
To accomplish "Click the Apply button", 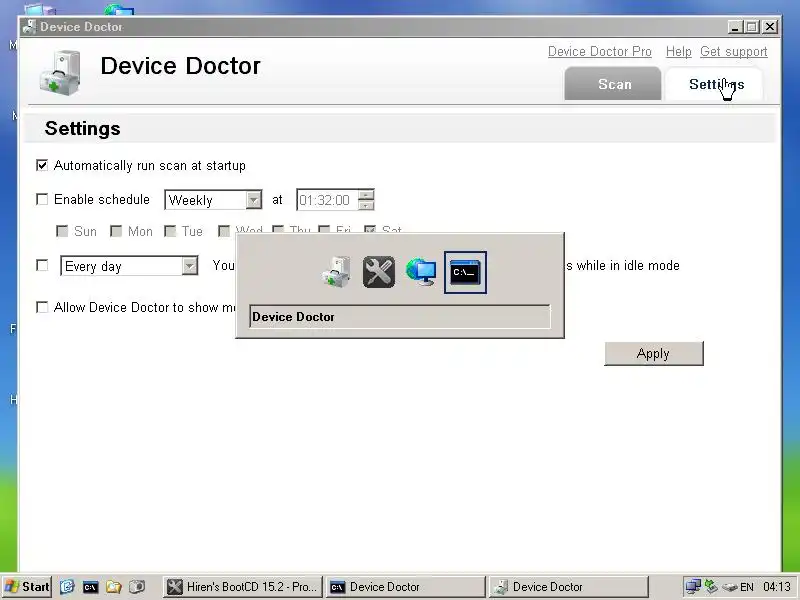I will [654, 354].
